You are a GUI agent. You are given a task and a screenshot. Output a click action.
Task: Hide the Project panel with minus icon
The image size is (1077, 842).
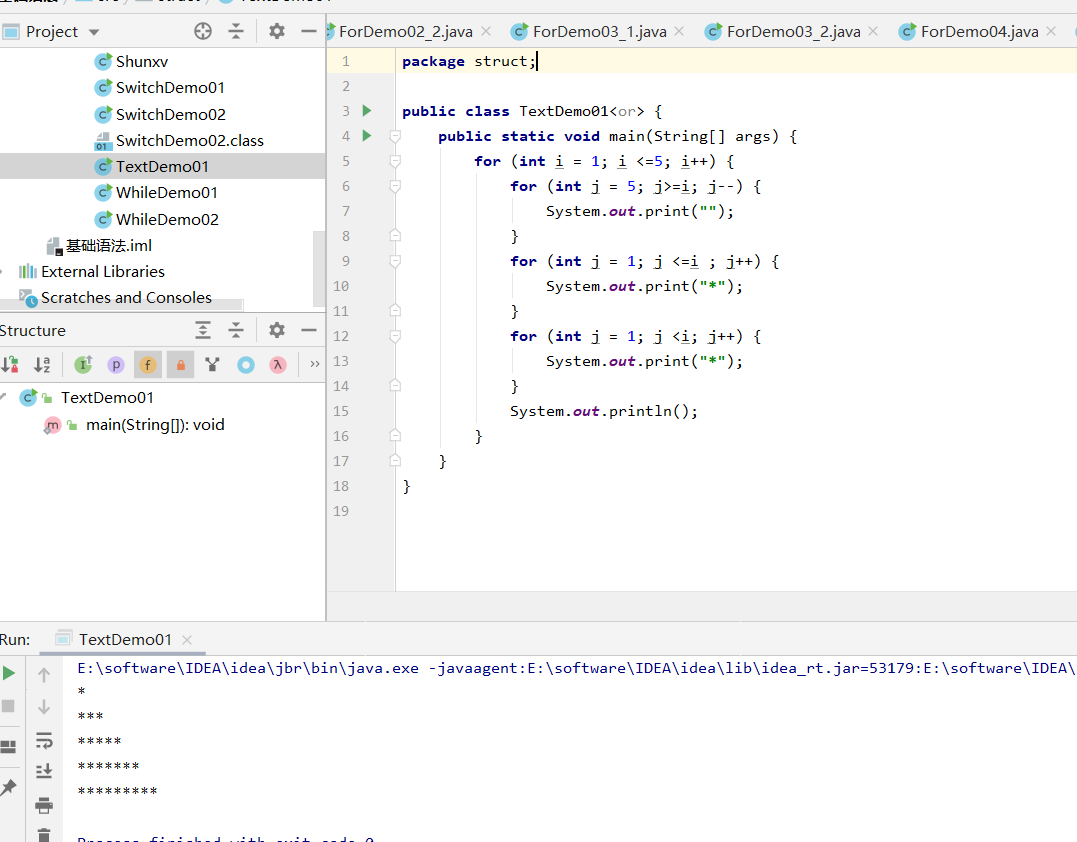tap(308, 31)
